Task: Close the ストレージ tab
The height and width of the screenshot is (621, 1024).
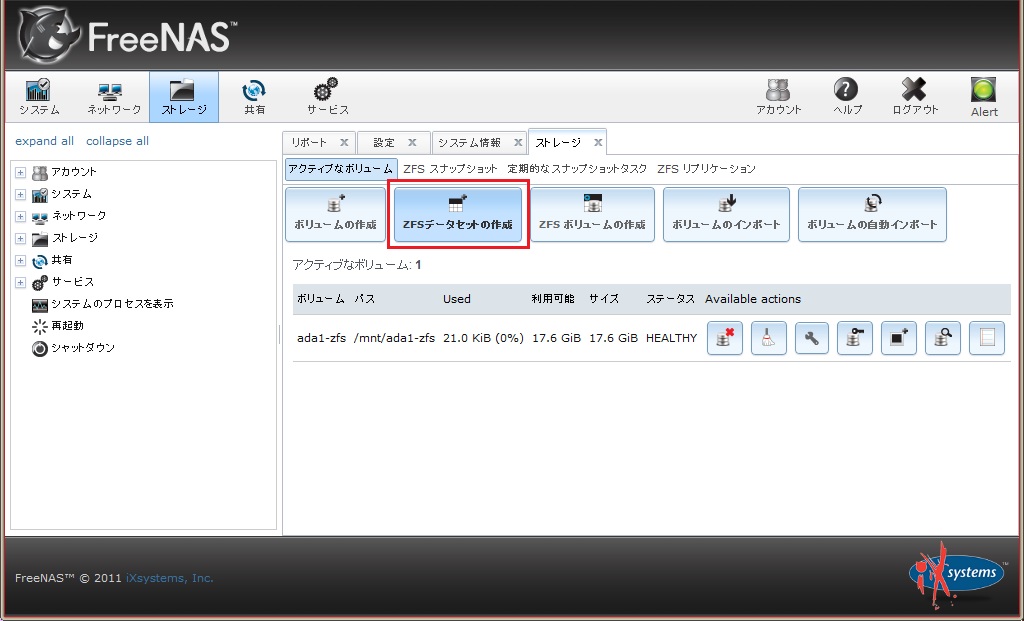Action: (x=598, y=142)
